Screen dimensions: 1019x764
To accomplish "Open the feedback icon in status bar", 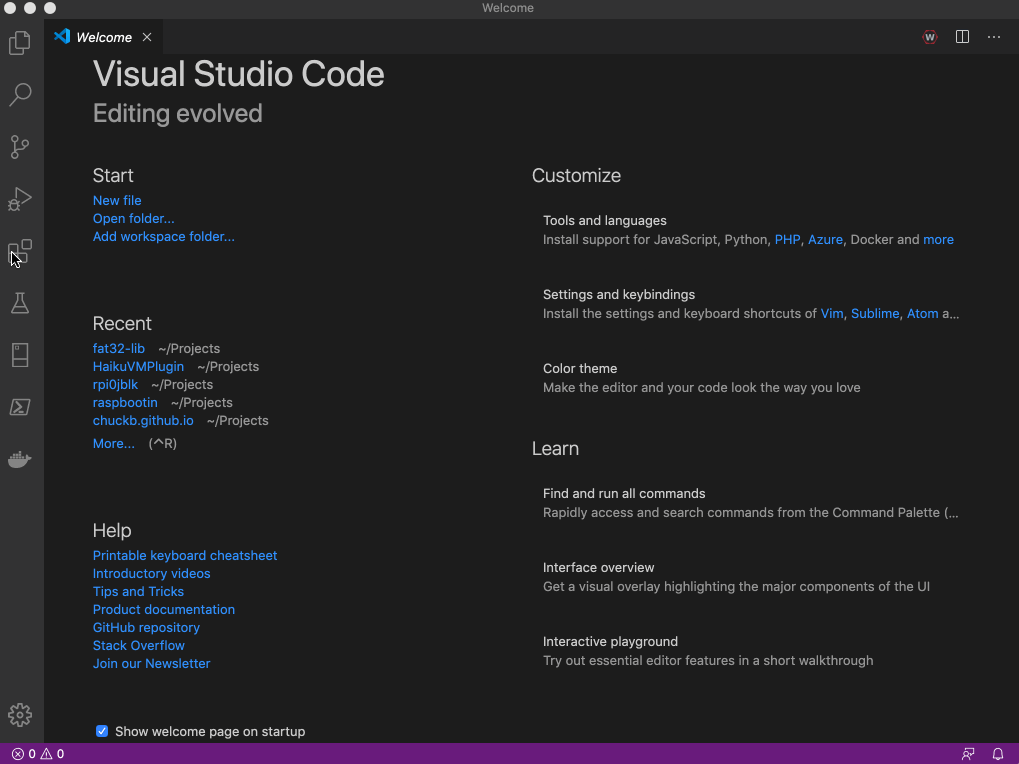I will coord(968,754).
